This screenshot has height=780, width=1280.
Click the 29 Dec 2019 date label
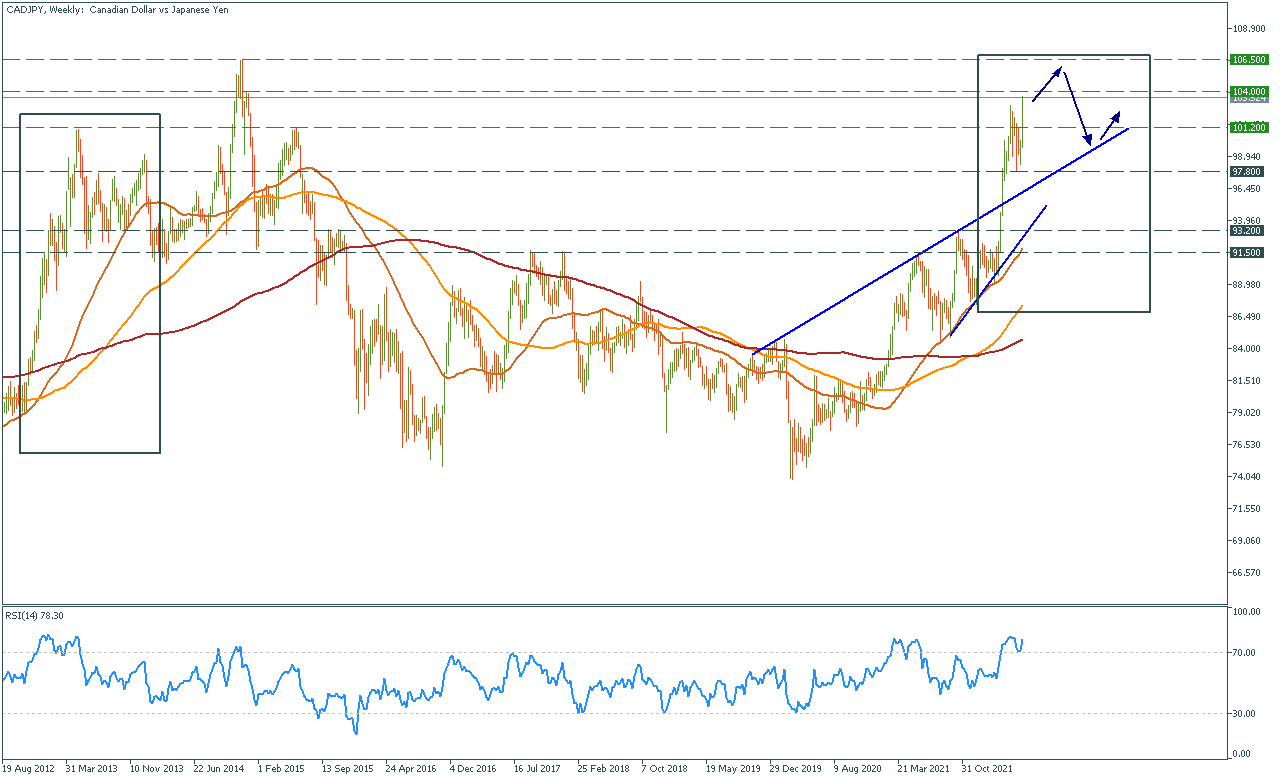click(797, 769)
